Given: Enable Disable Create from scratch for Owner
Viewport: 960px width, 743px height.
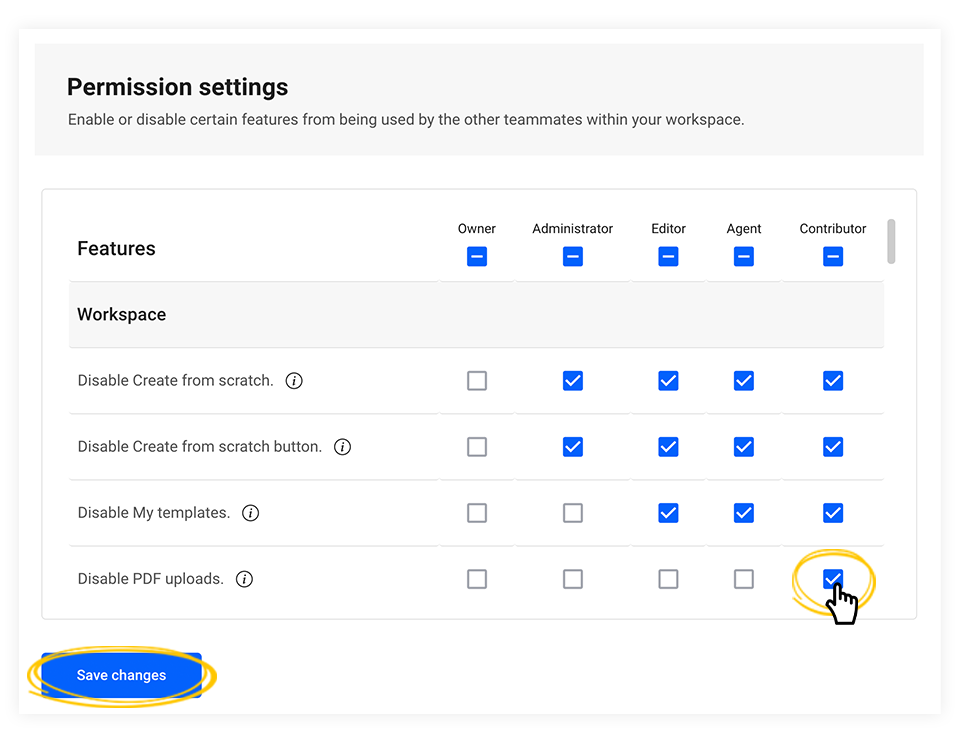Looking at the screenshot, I should [477, 380].
